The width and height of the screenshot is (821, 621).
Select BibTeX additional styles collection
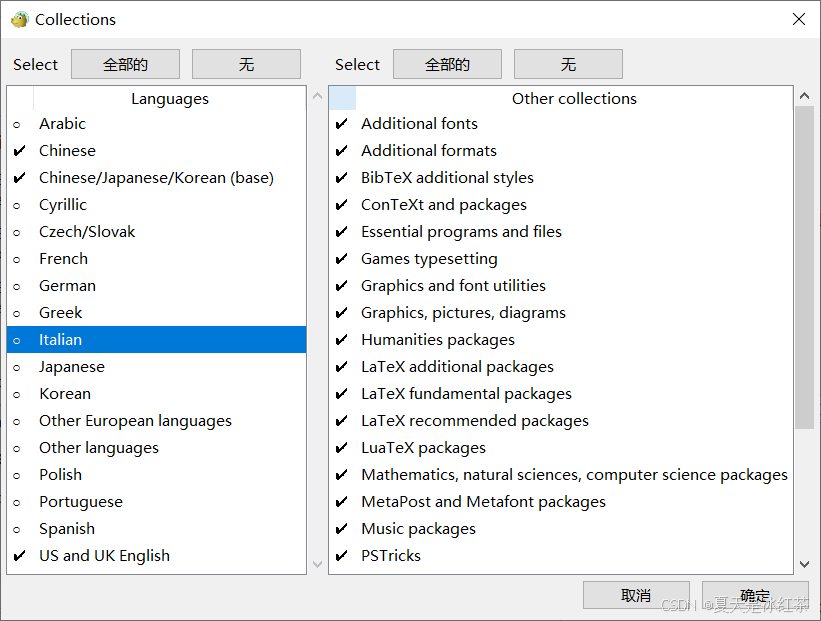pos(561,178)
